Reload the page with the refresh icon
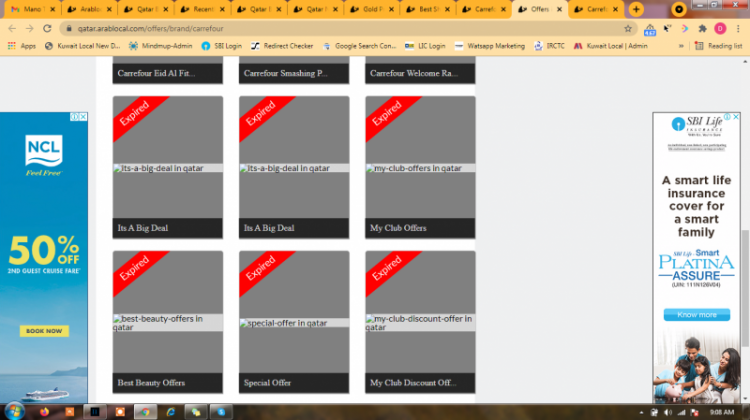This screenshot has width=750, height=420. coord(47,29)
